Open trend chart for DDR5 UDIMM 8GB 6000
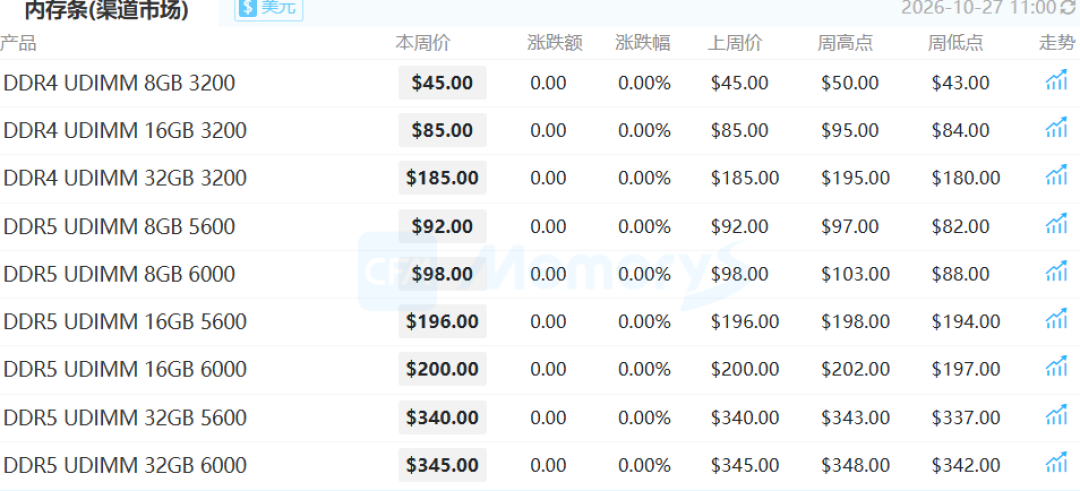 click(1057, 272)
